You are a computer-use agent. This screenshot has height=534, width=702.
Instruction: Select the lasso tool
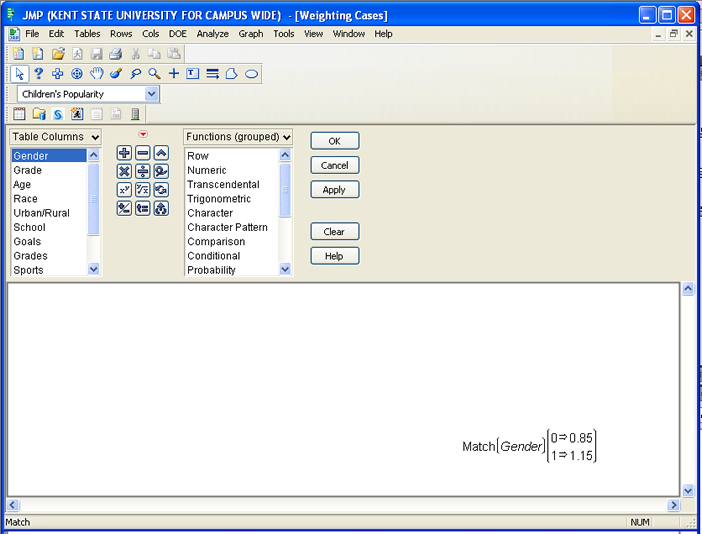pyautogui.click(x=135, y=73)
